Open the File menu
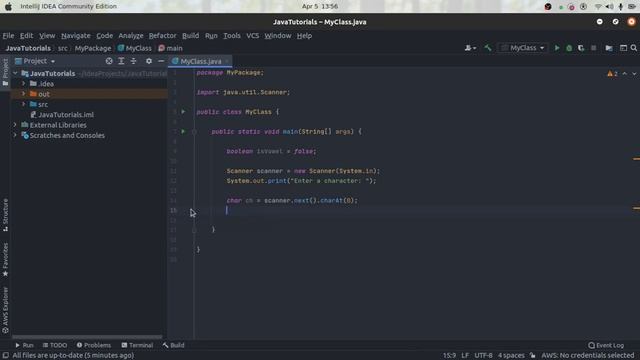Screen dimensions: 640x360 (x=8, y=36)
